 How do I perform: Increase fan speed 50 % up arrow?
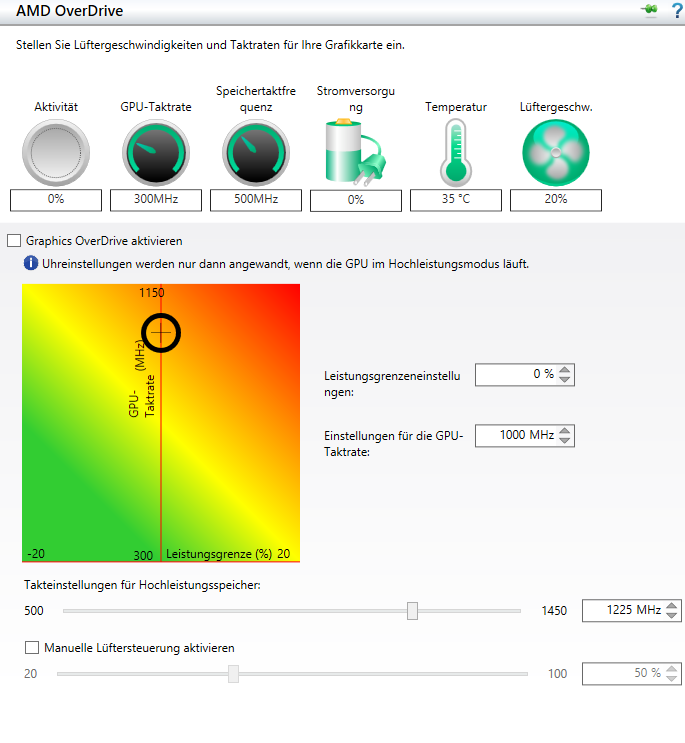click(x=672, y=669)
